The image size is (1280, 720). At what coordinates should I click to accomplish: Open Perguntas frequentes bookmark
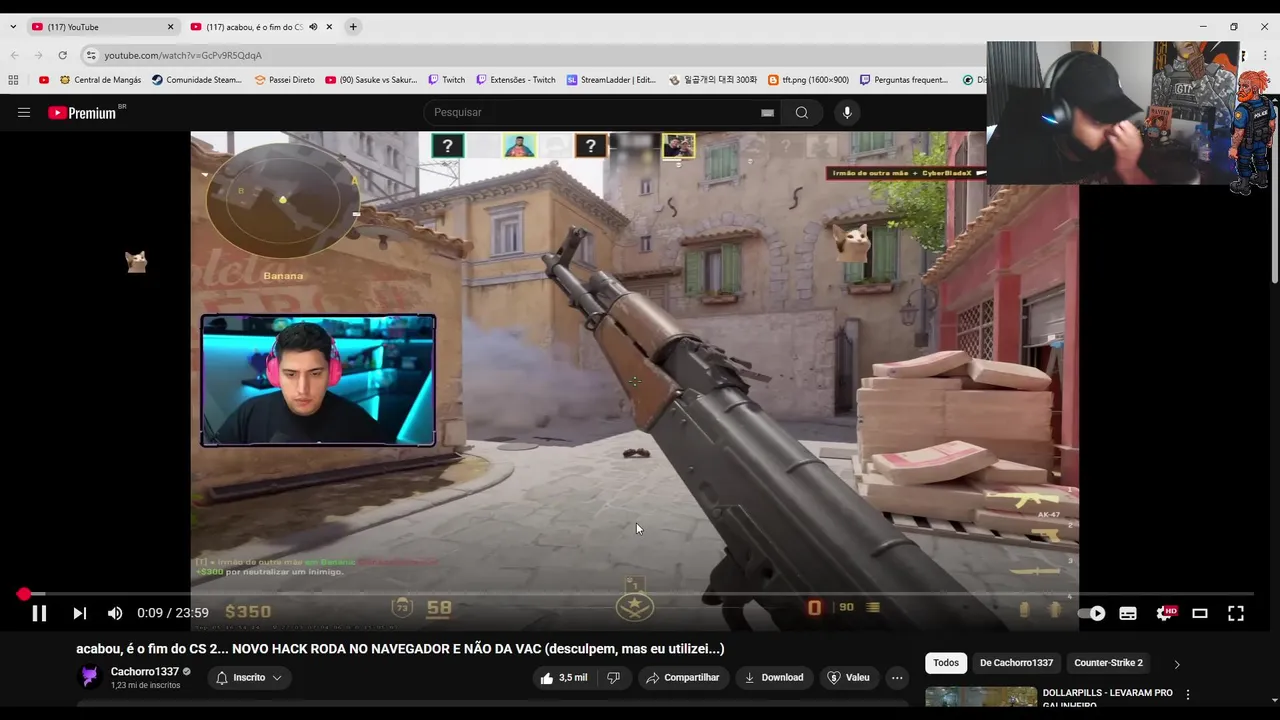coord(904,80)
